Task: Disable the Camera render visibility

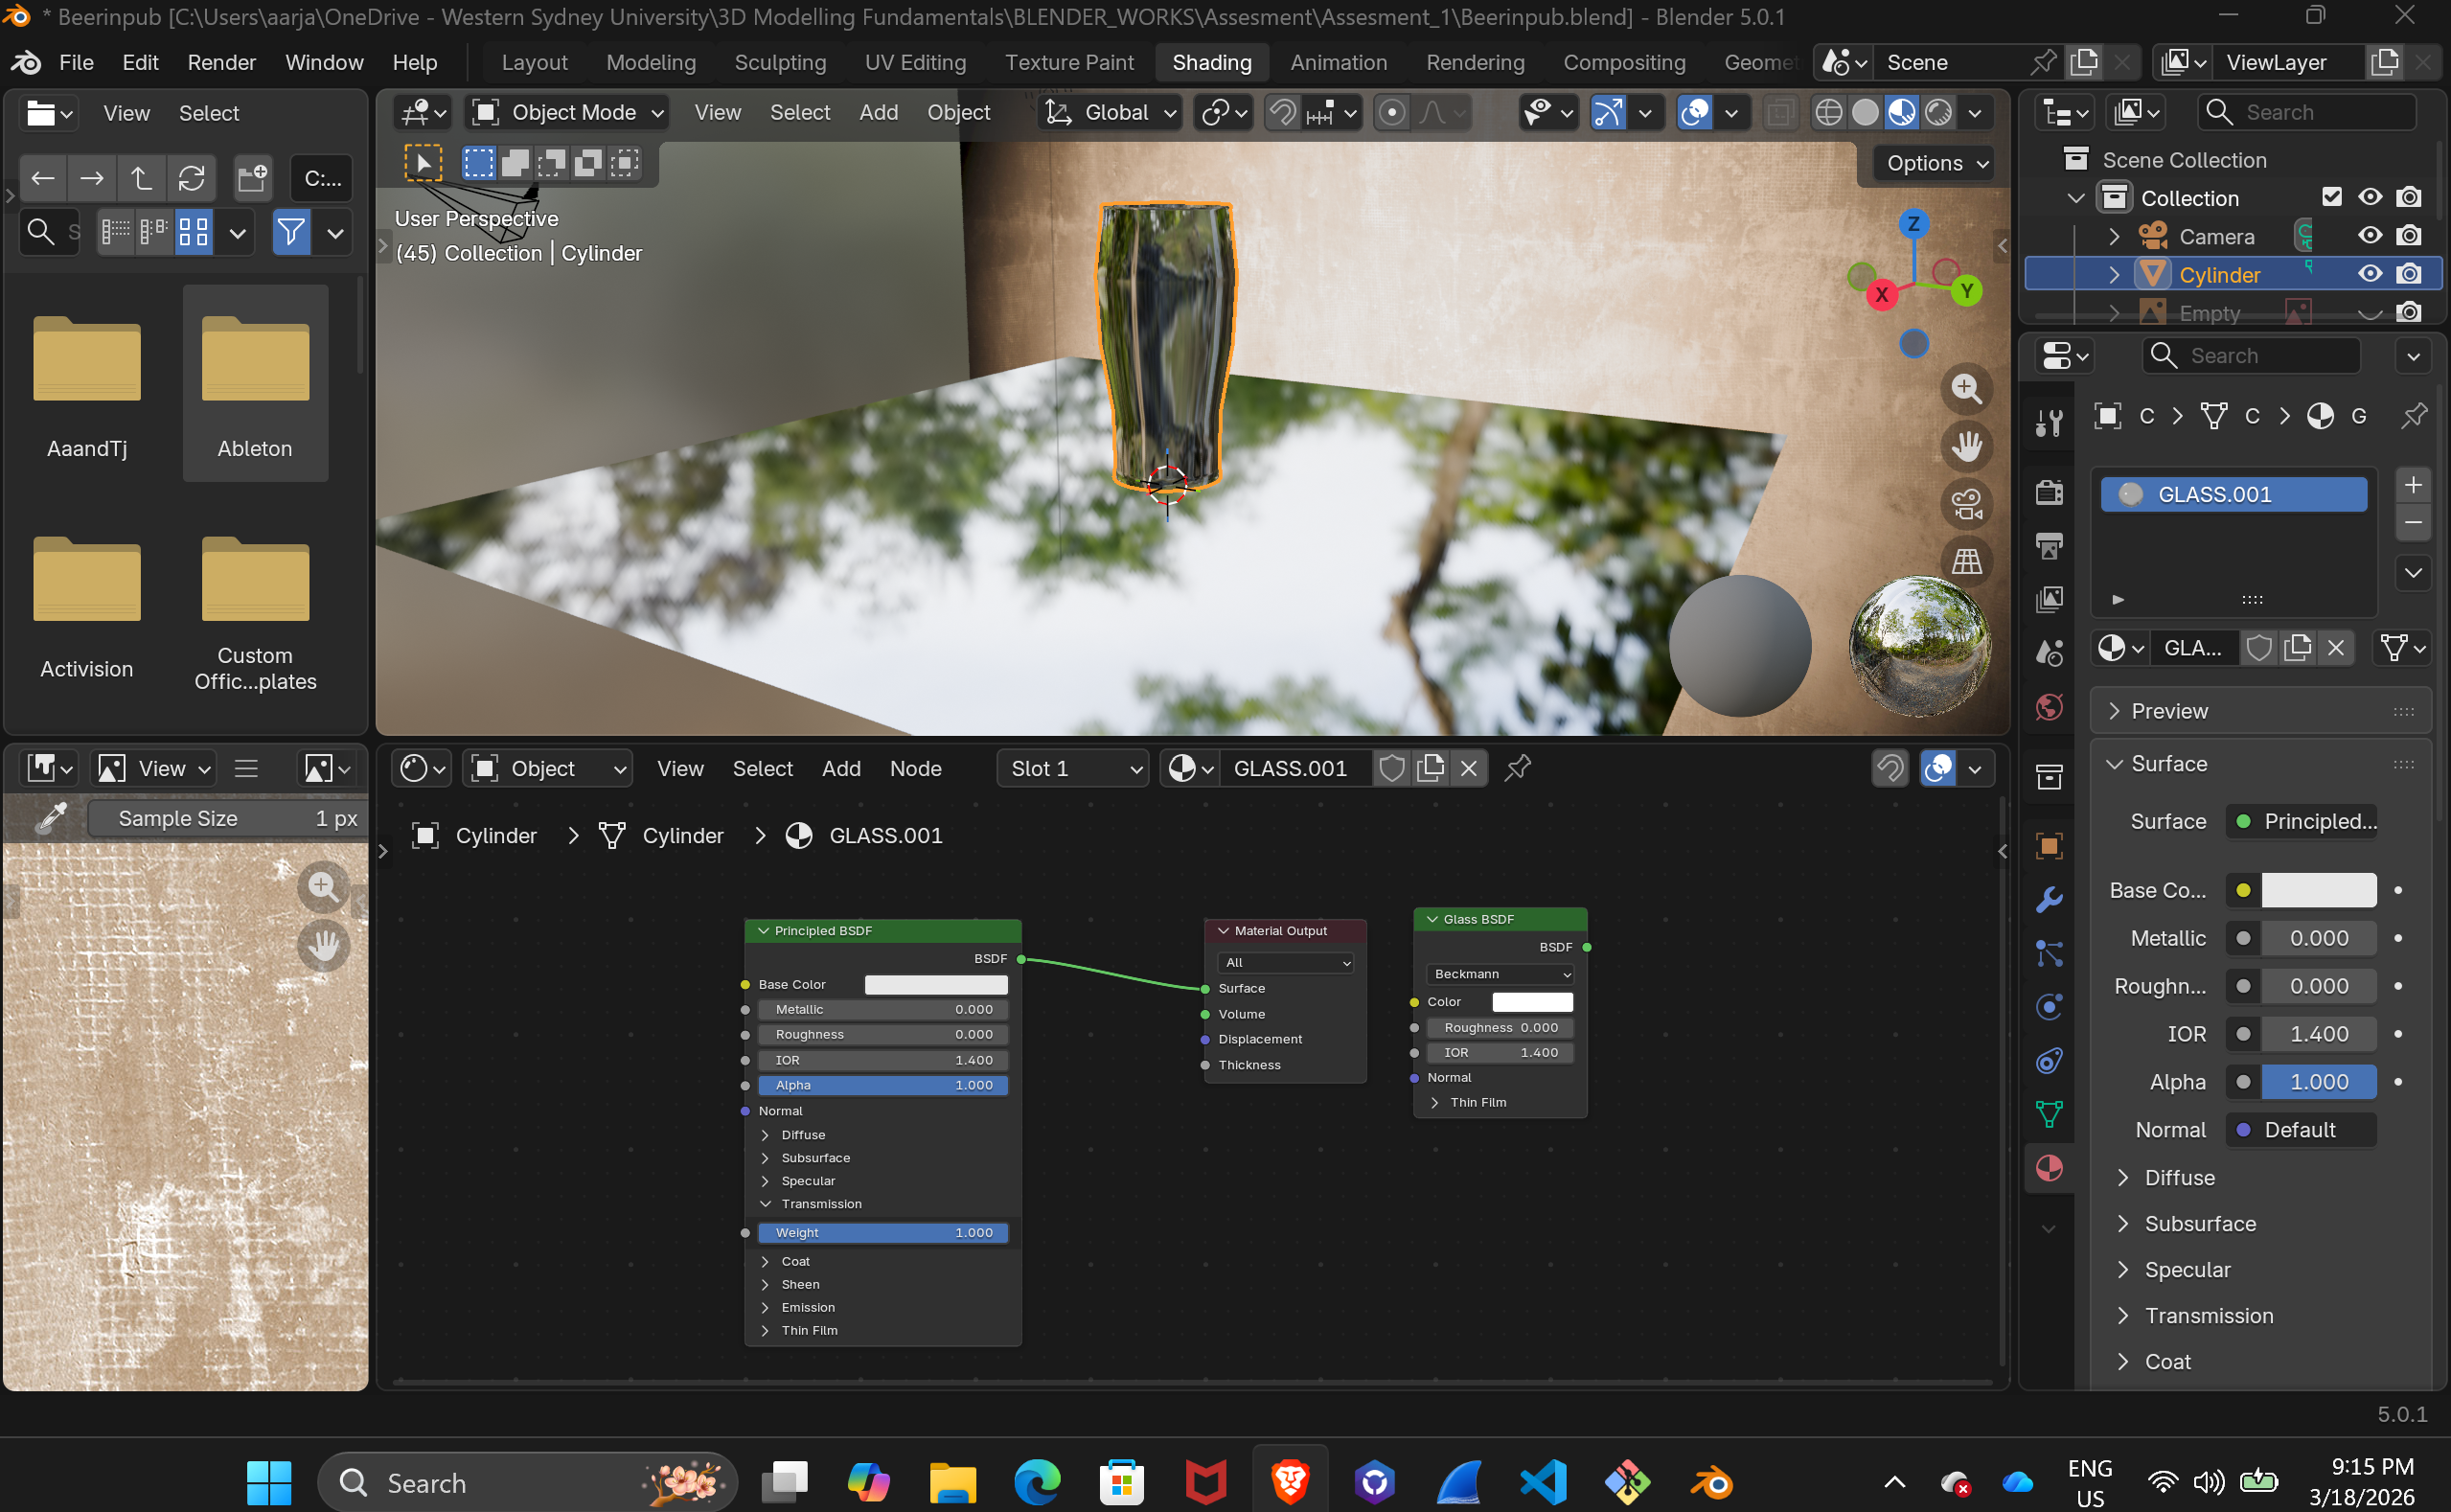Action: pyautogui.click(x=2409, y=236)
